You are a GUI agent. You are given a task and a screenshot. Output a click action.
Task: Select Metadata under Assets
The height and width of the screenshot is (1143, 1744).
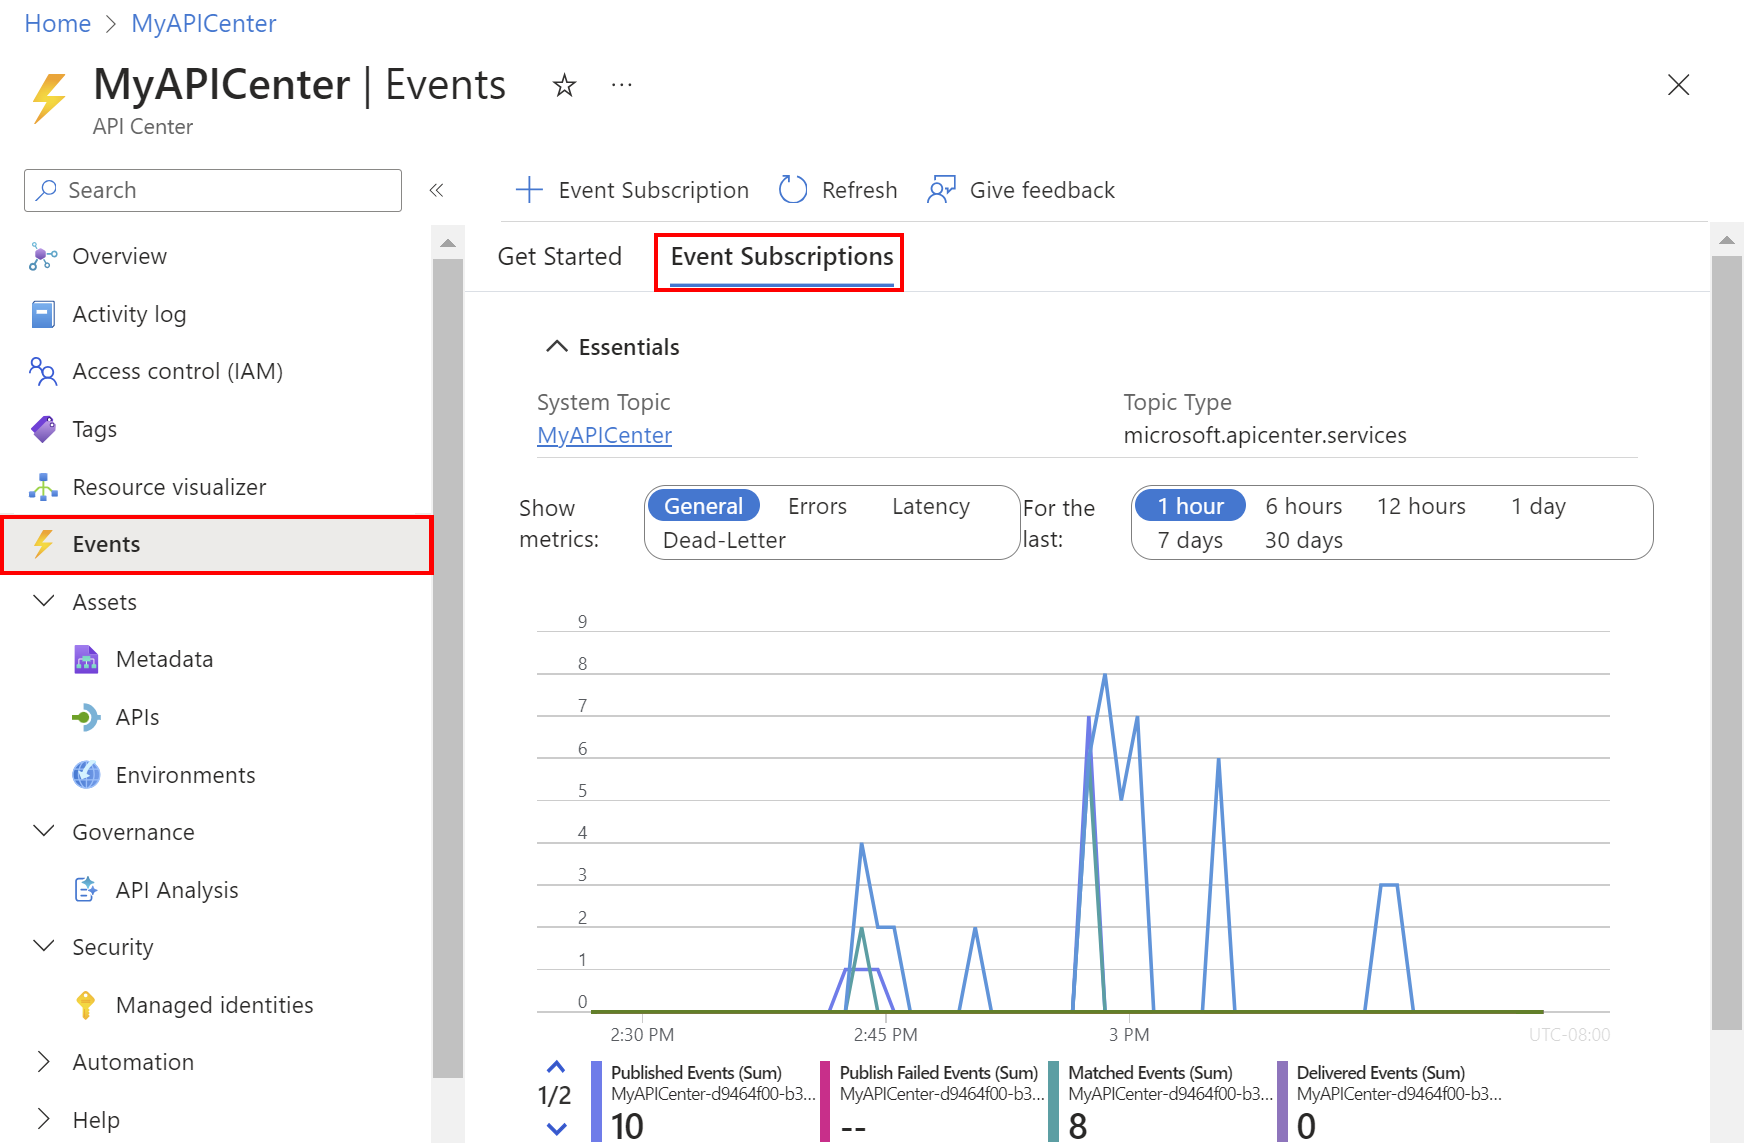163,658
